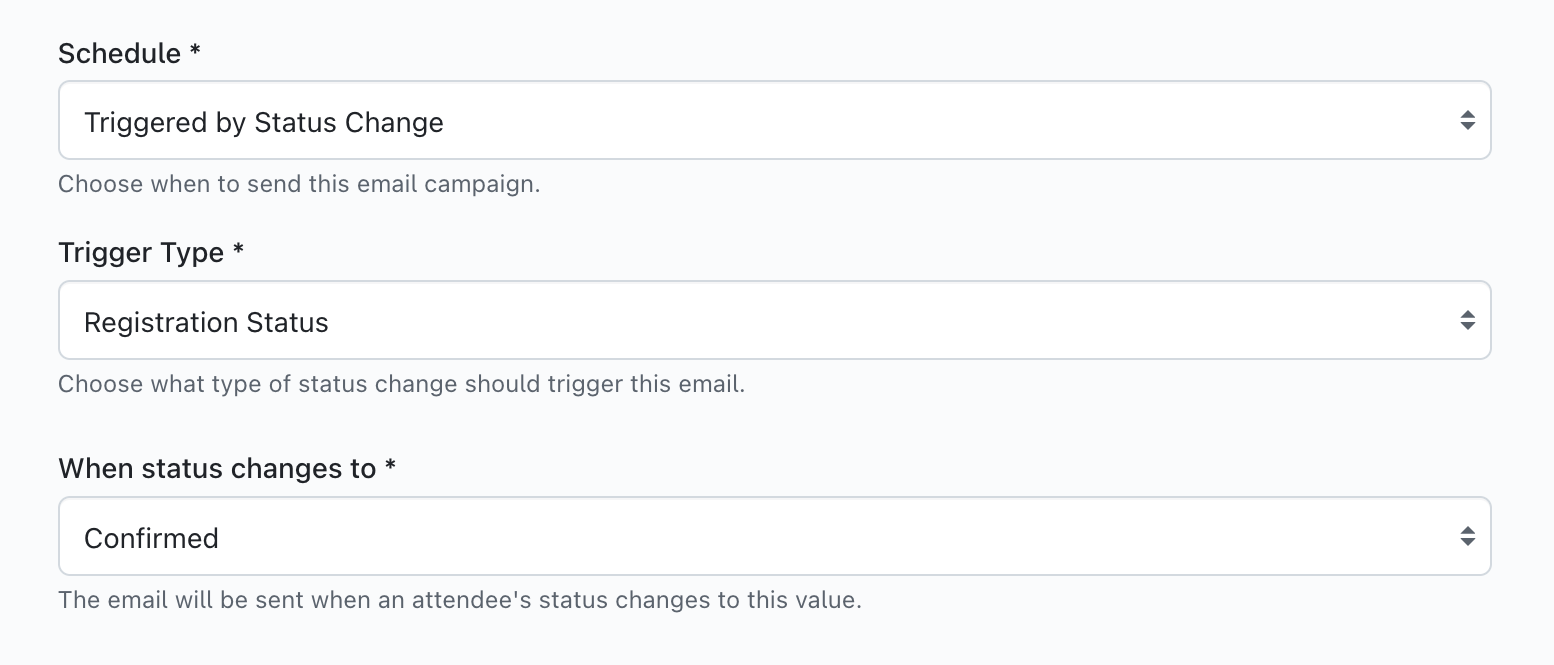
Task: Click the asterisk after 'When status changes to'
Action: pyautogui.click(x=390, y=467)
